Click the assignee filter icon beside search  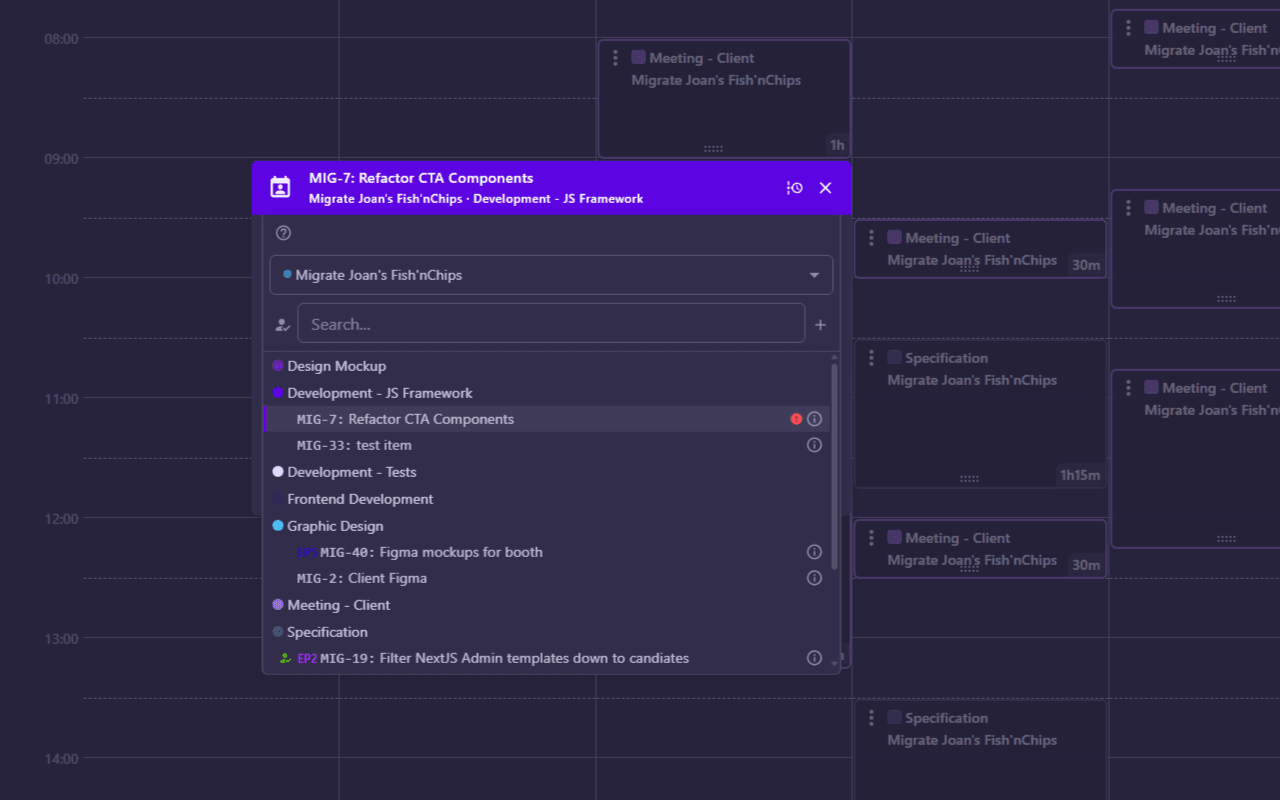281,324
